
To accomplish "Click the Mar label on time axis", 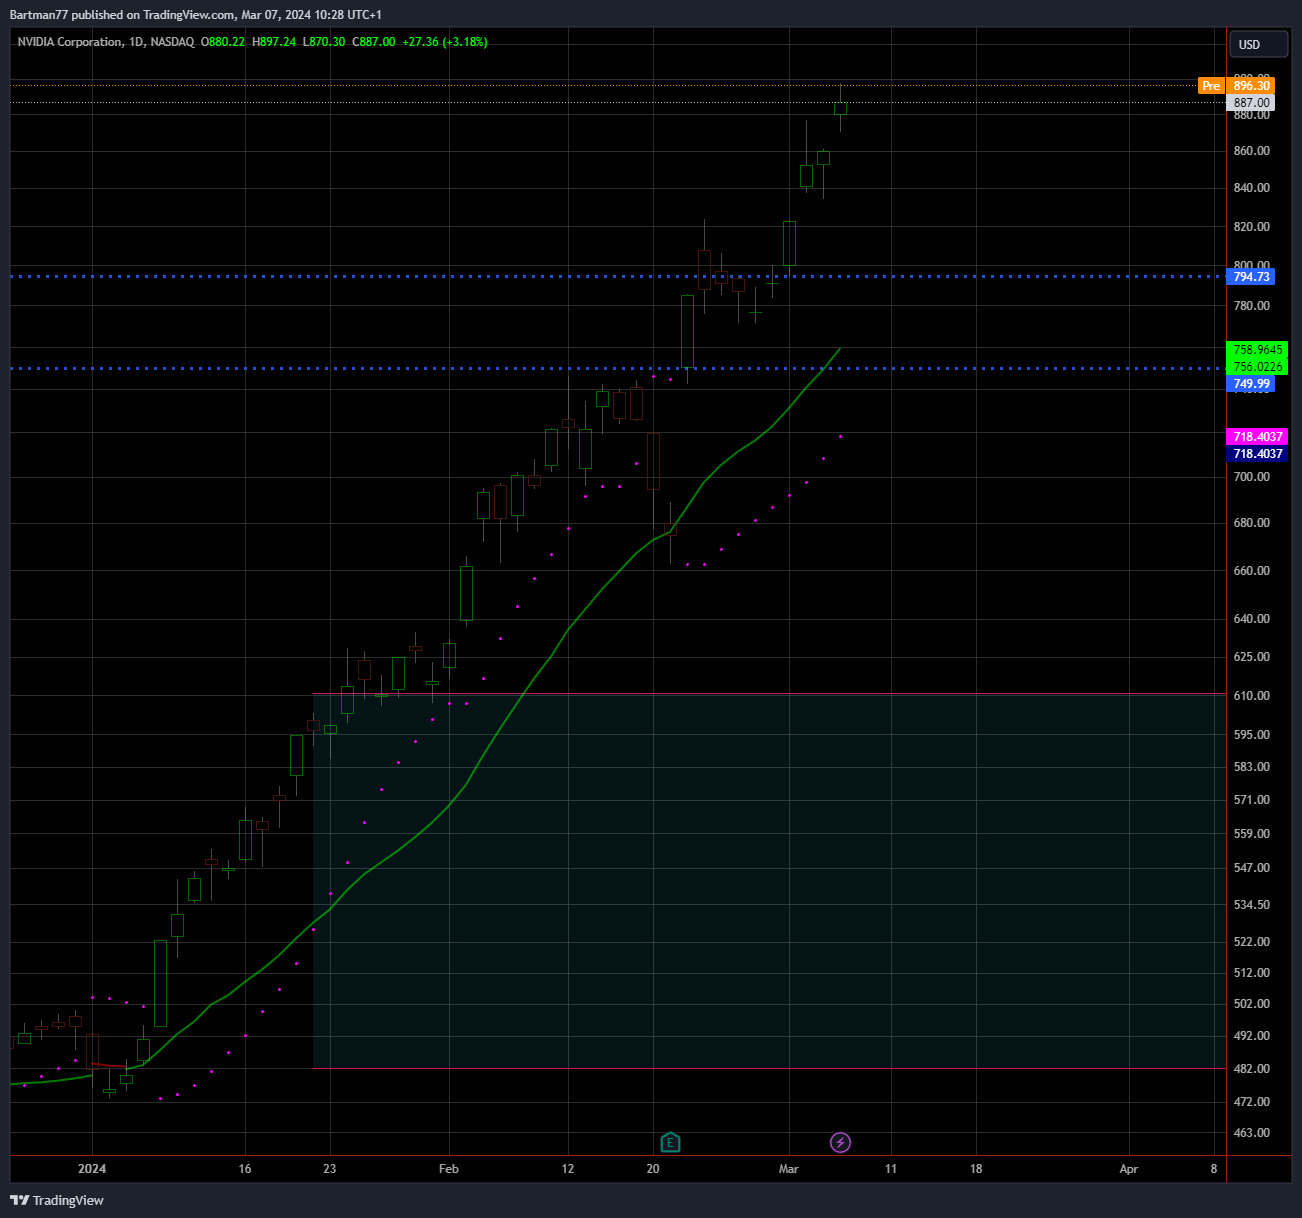I will [x=789, y=1169].
